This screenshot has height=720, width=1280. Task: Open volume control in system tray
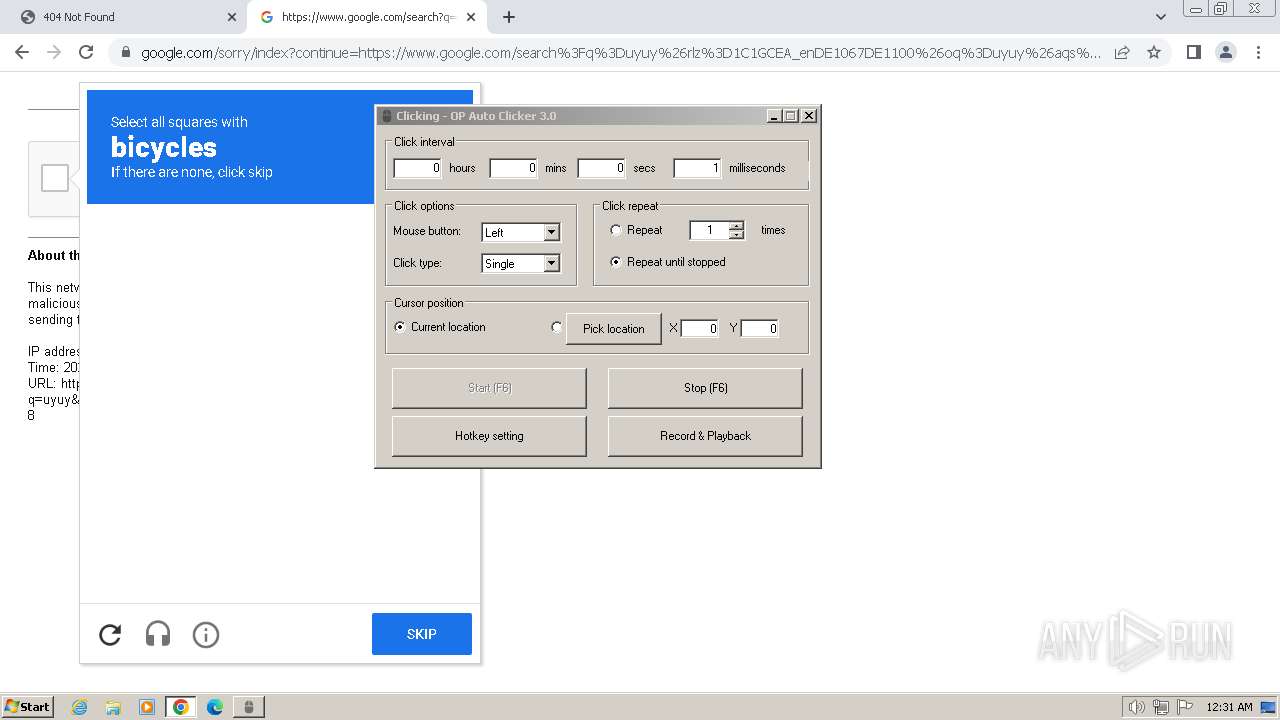1136,707
